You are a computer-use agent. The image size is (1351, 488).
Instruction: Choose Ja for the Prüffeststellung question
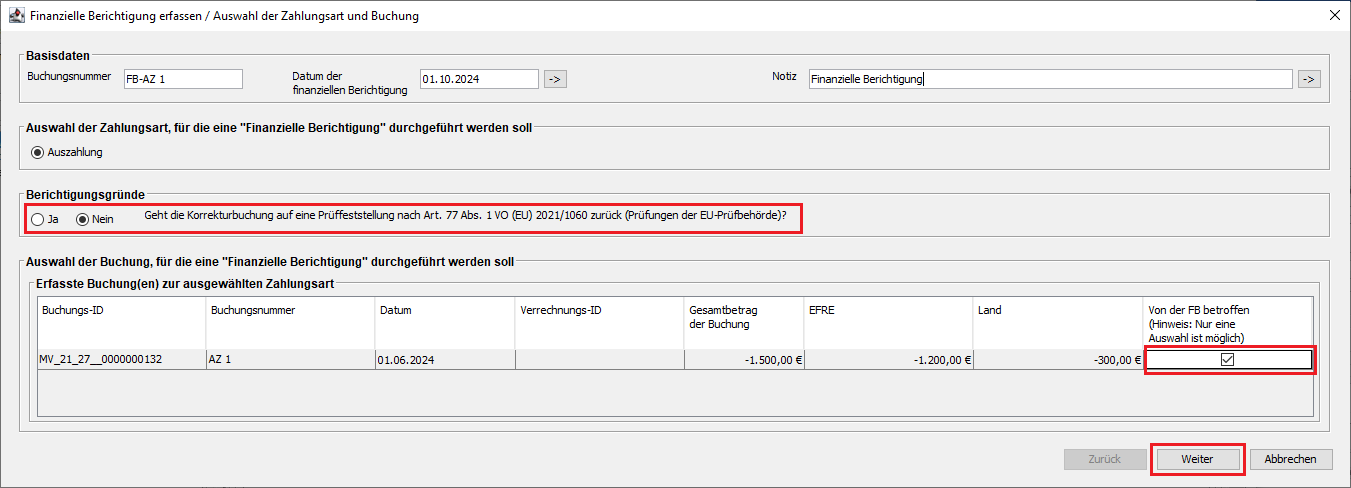(x=38, y=219)
